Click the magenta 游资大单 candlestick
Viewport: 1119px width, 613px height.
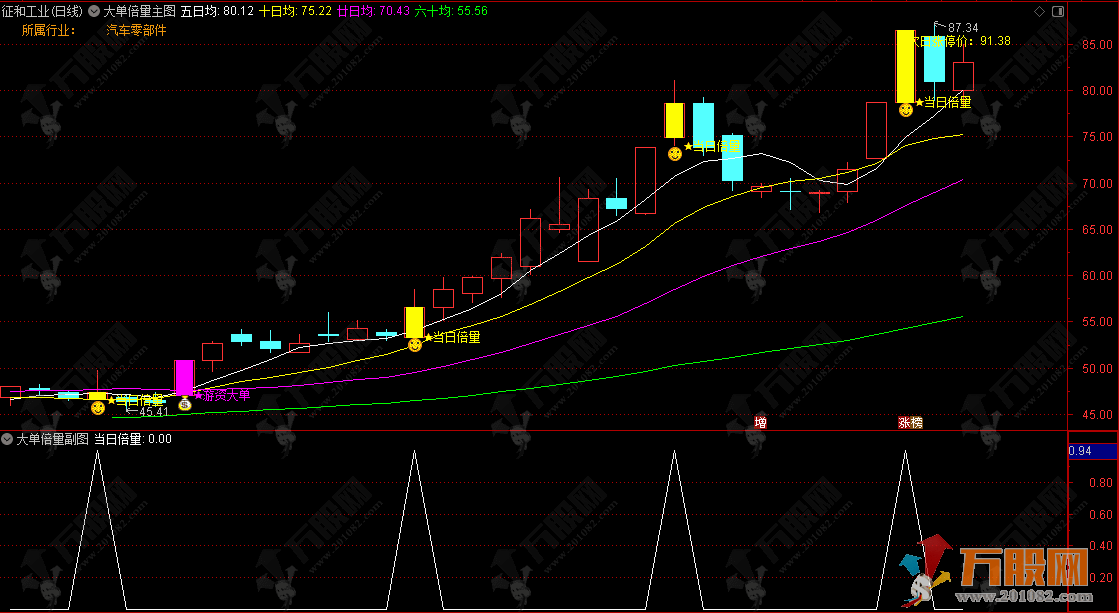pyautogui.click(x=184, y=377)
